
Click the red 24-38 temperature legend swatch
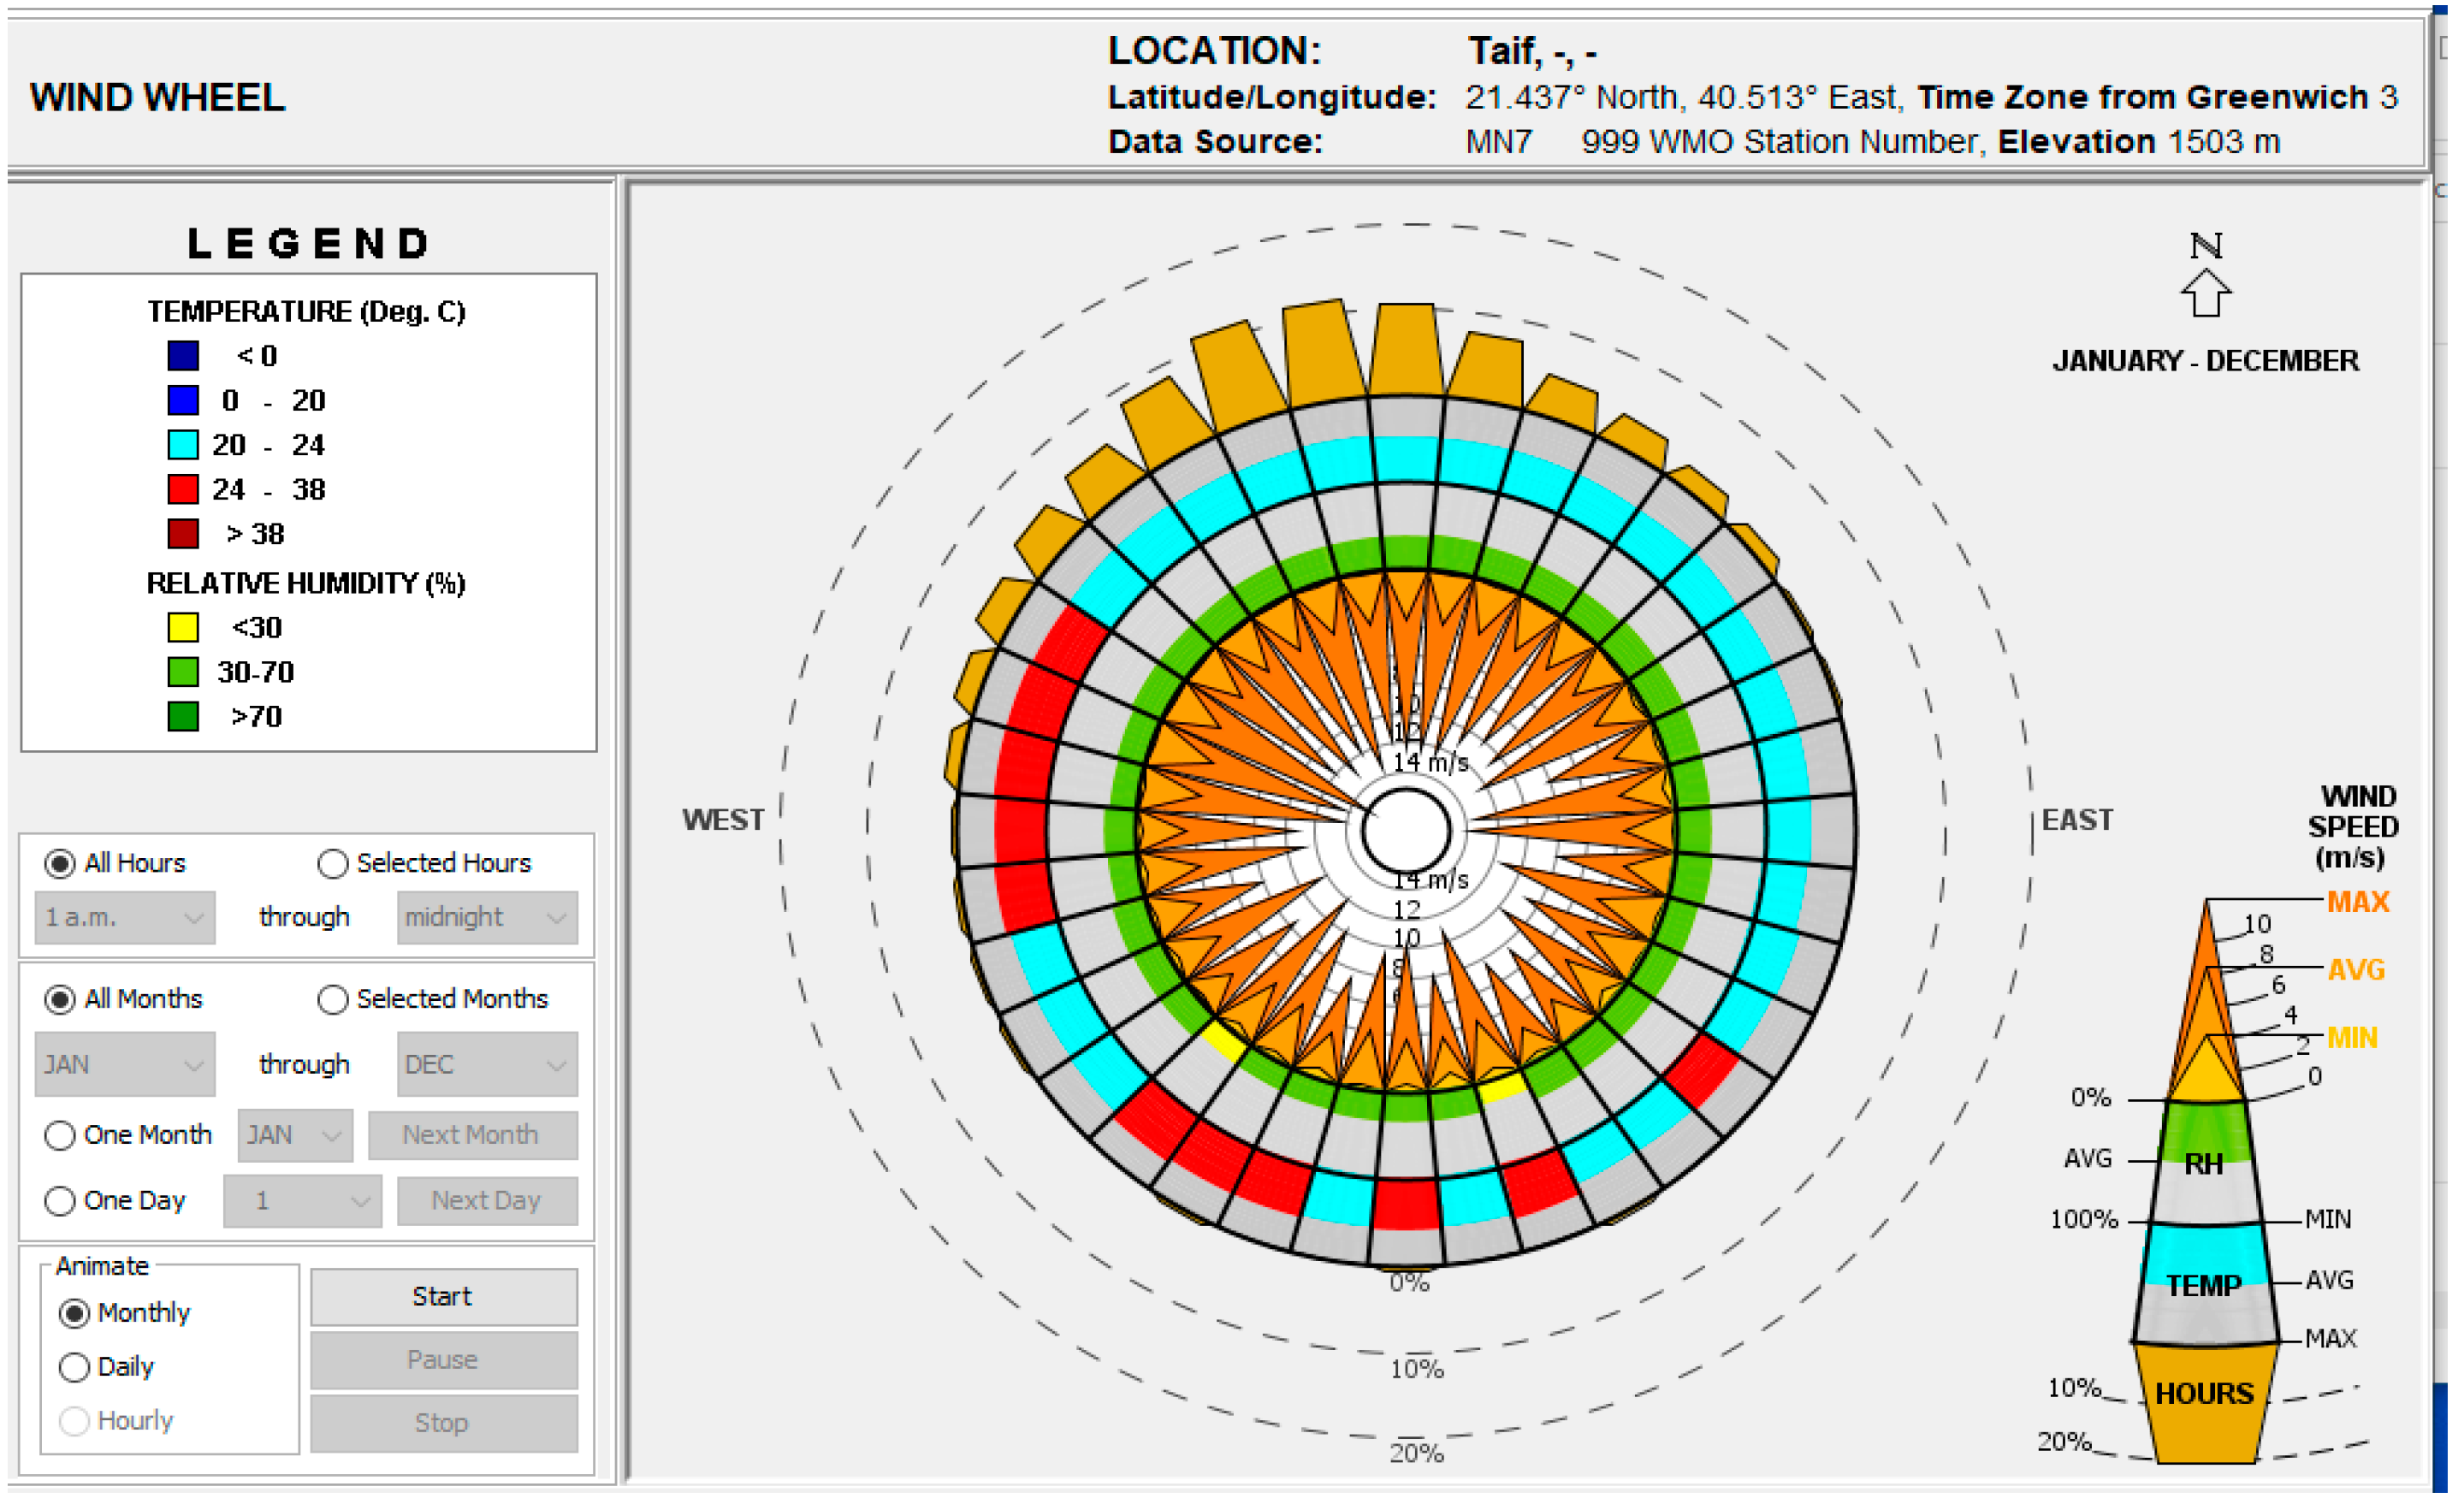coord(183,490)
